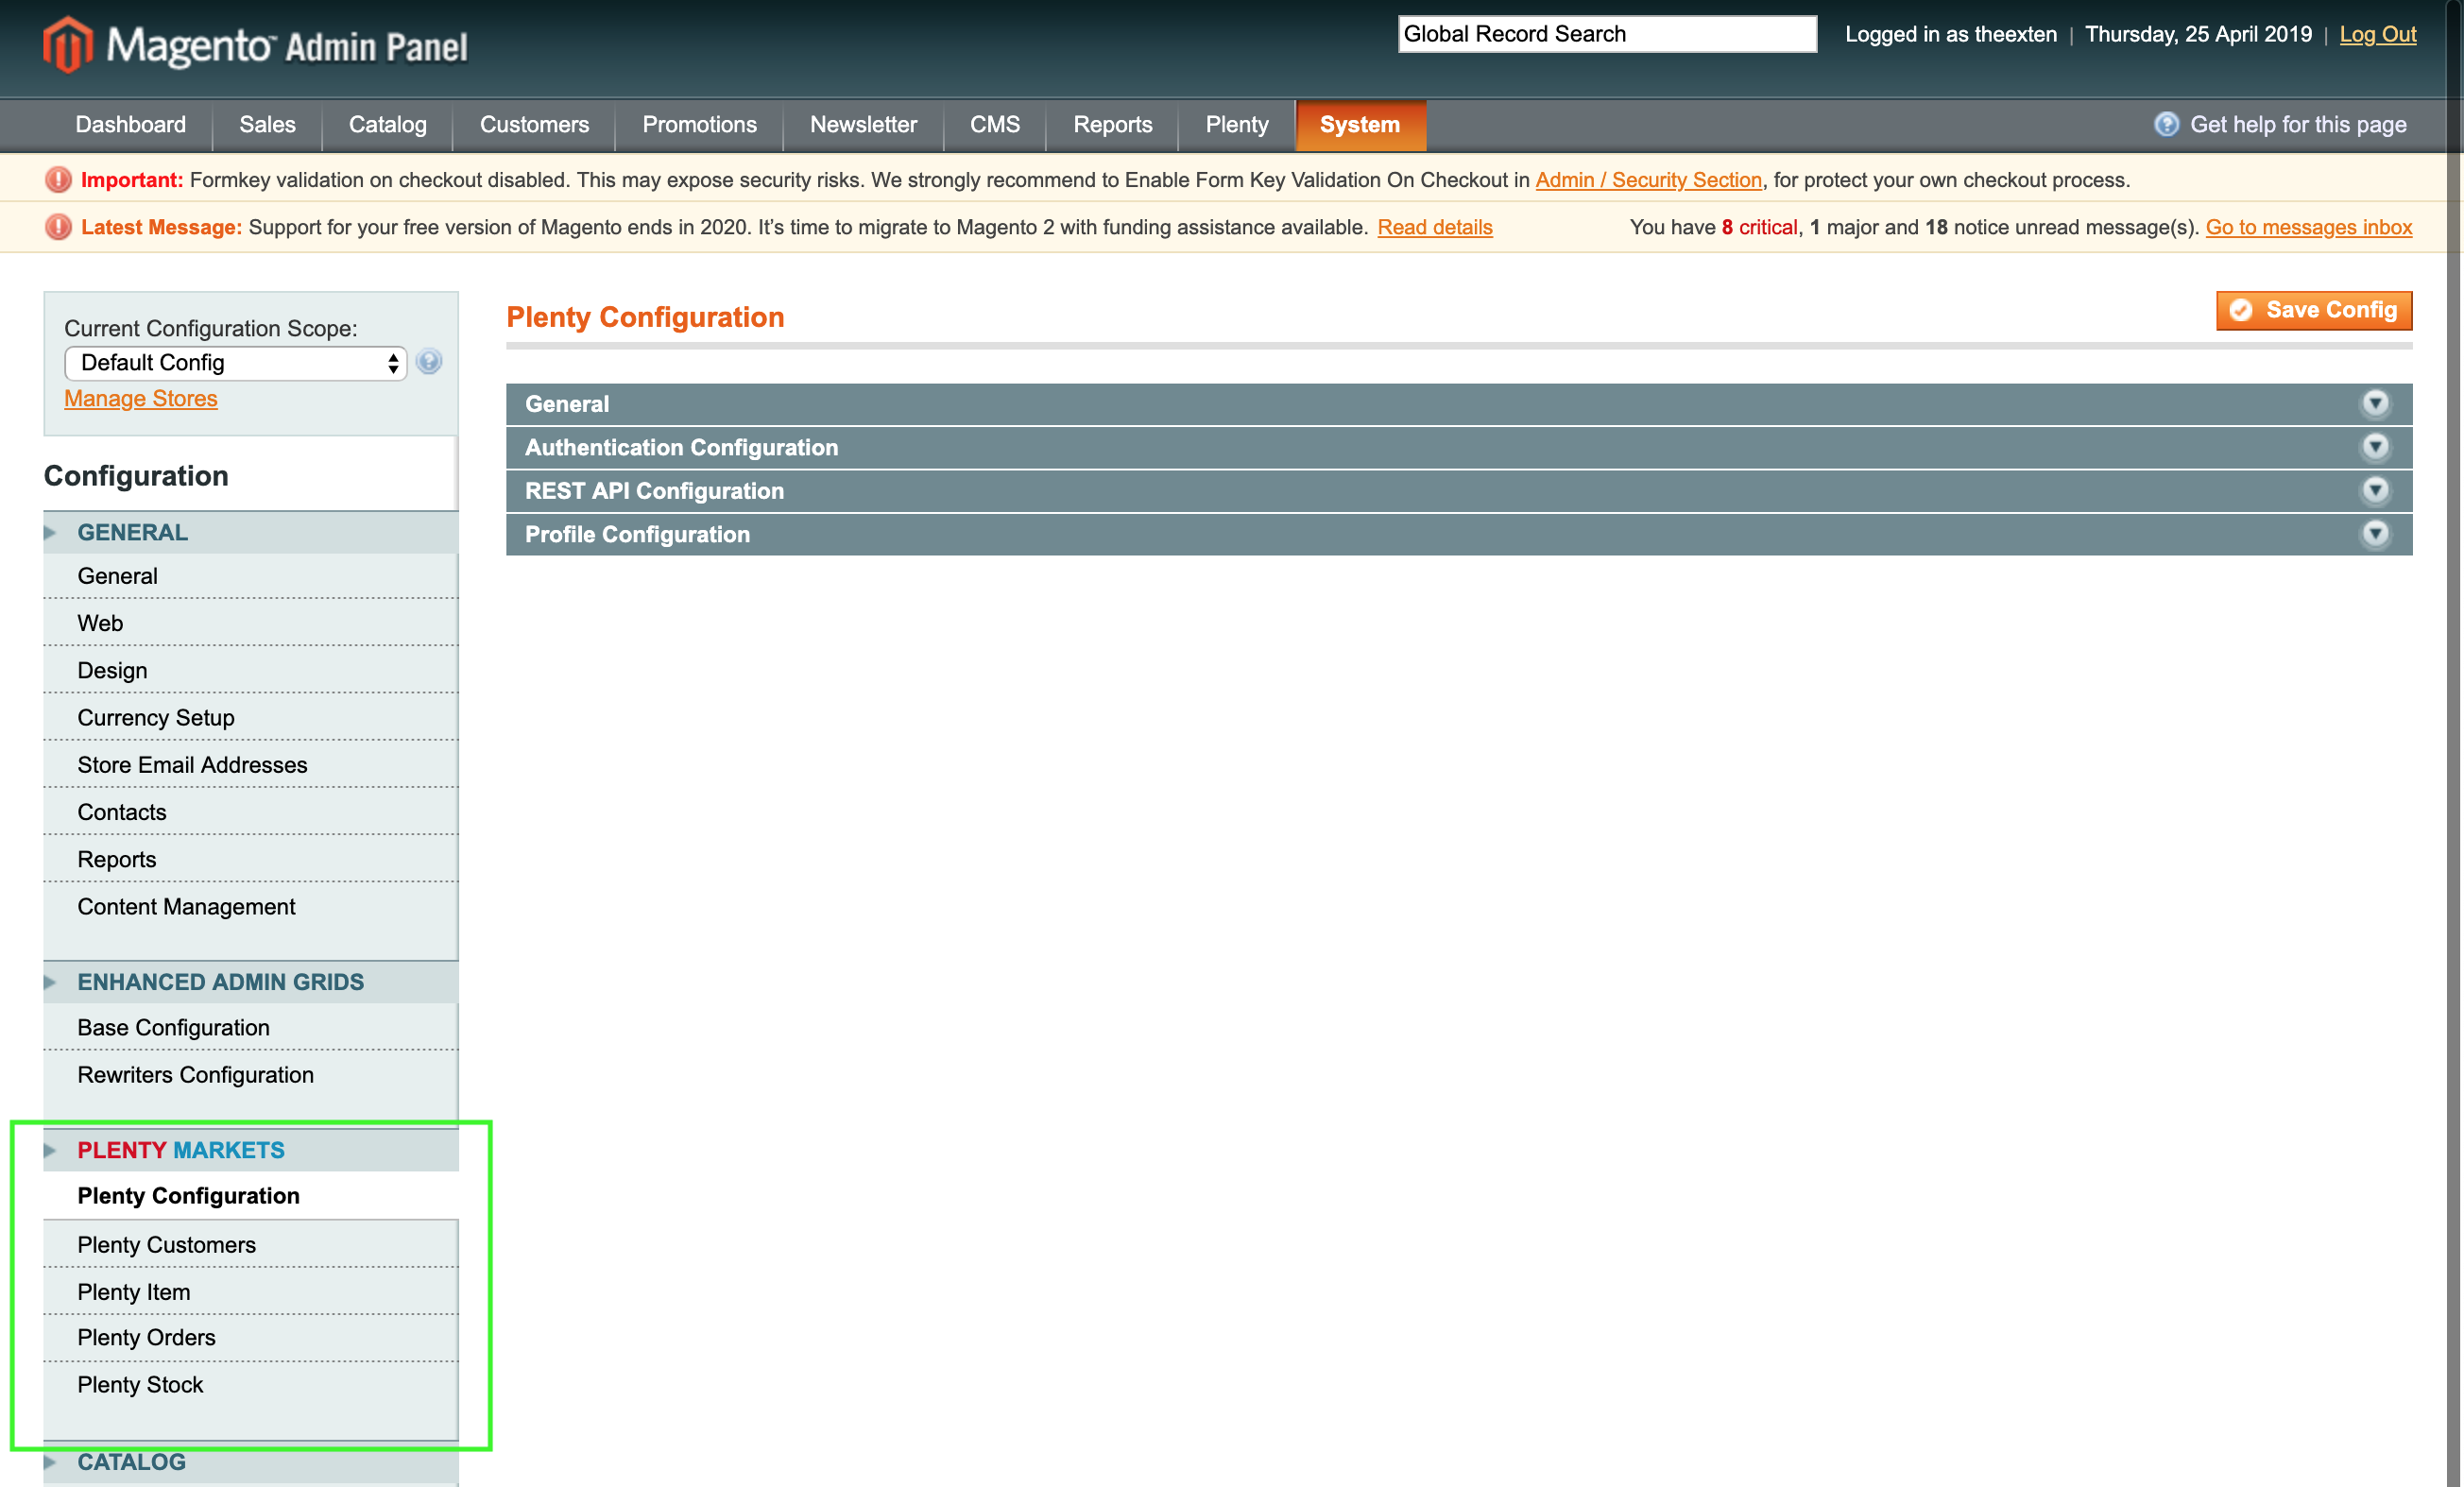The image size is (2464, 1487).
Task: Click the REST API Configuration header text
Action: (654, 491)
